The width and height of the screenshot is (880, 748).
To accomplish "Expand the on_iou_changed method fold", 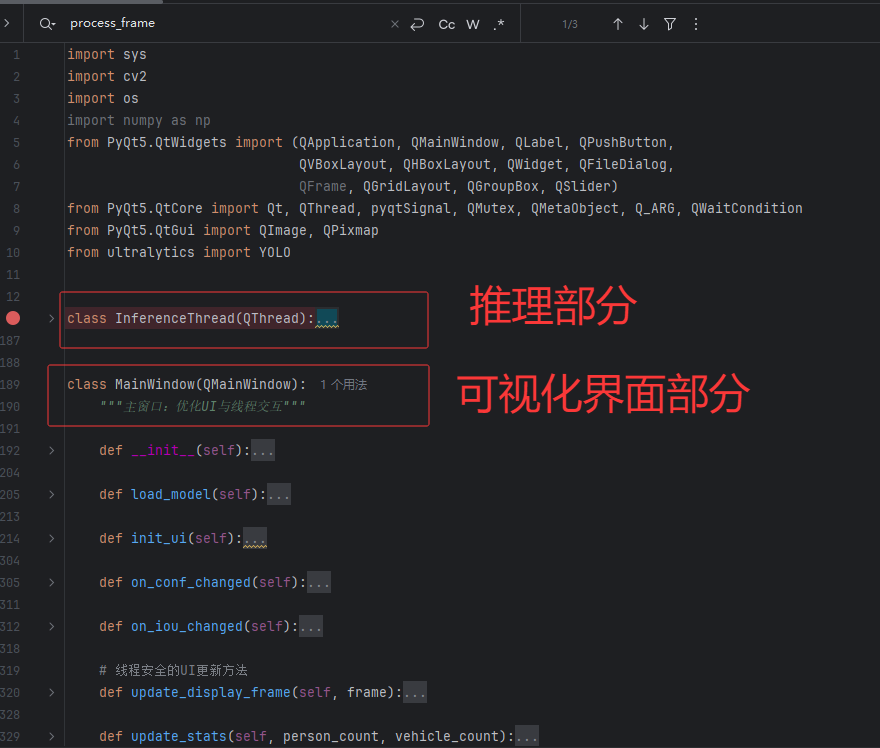I will point(52,626).
